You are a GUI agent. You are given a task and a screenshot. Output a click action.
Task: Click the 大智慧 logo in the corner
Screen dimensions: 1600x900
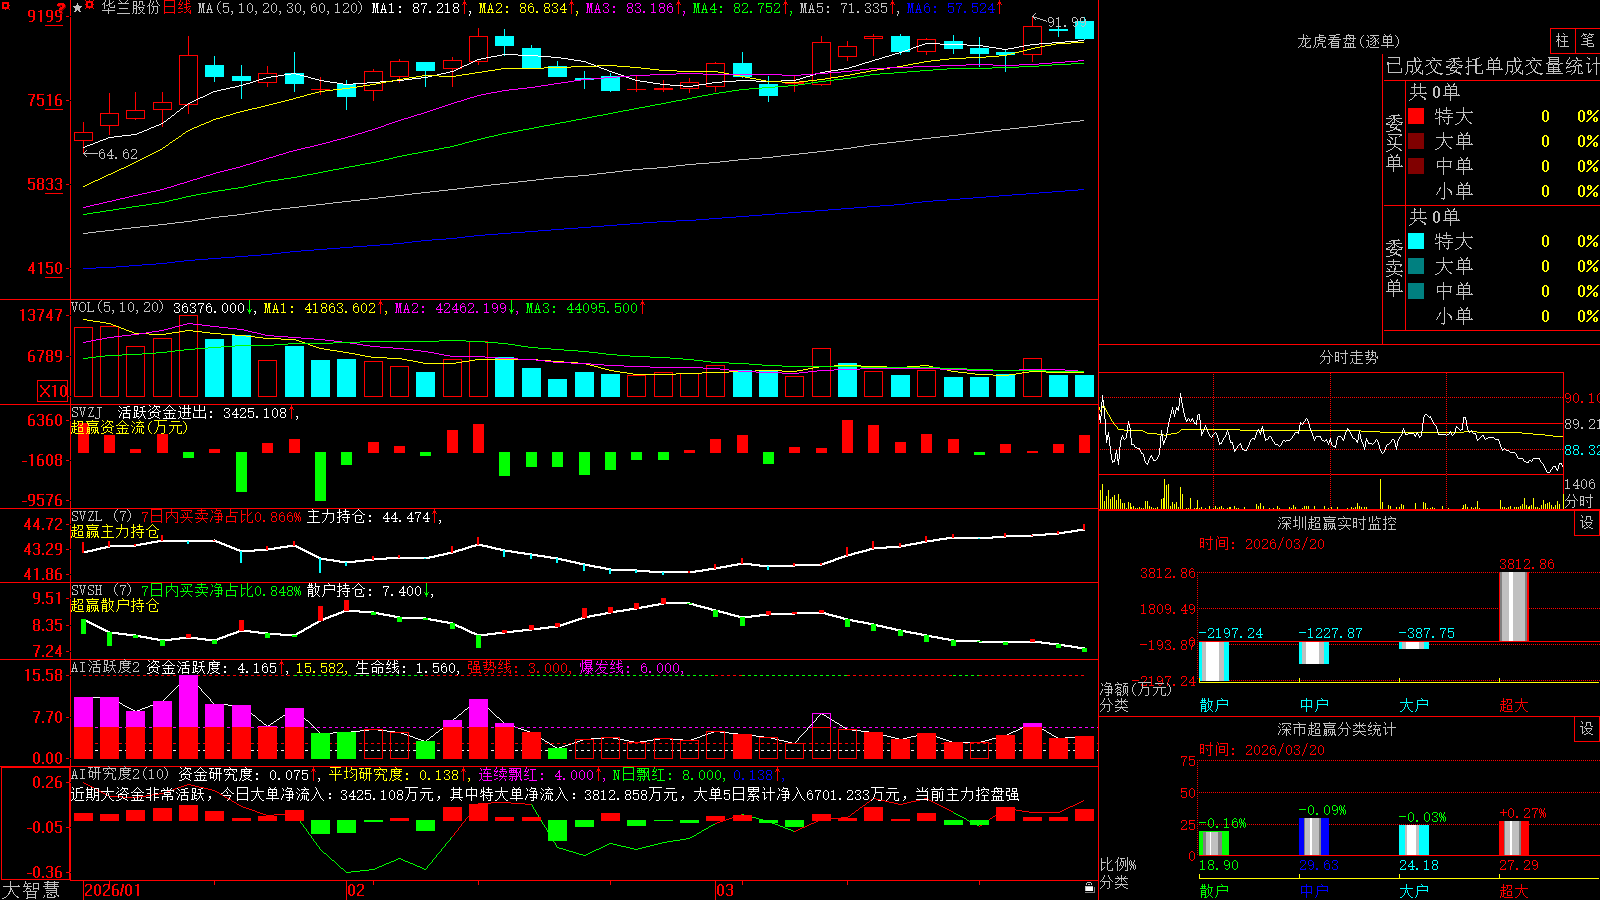[31, 890]
